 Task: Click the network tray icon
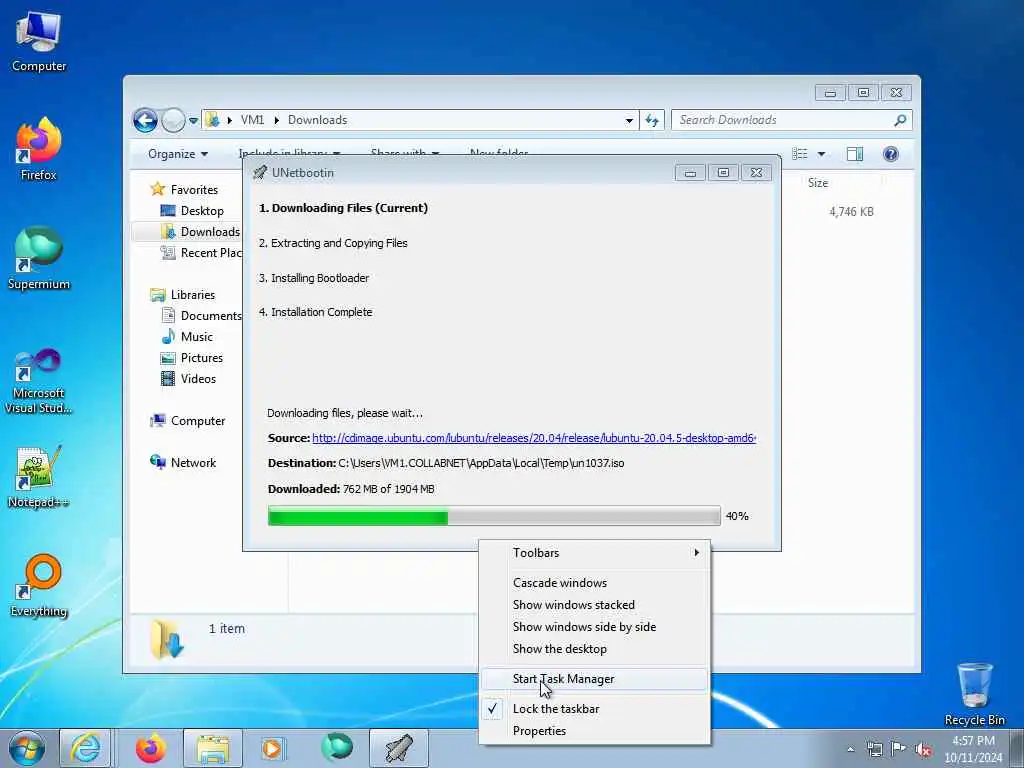click(875, 749)
